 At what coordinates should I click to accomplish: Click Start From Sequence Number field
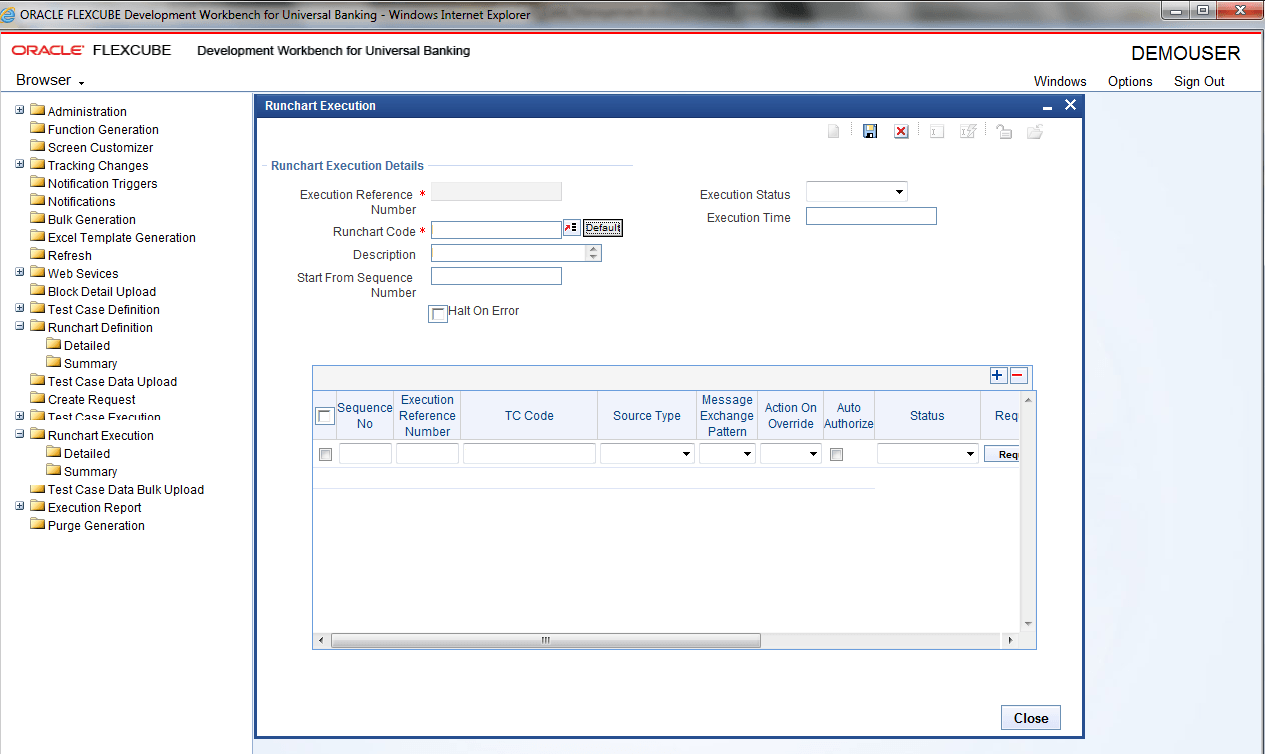496,276
